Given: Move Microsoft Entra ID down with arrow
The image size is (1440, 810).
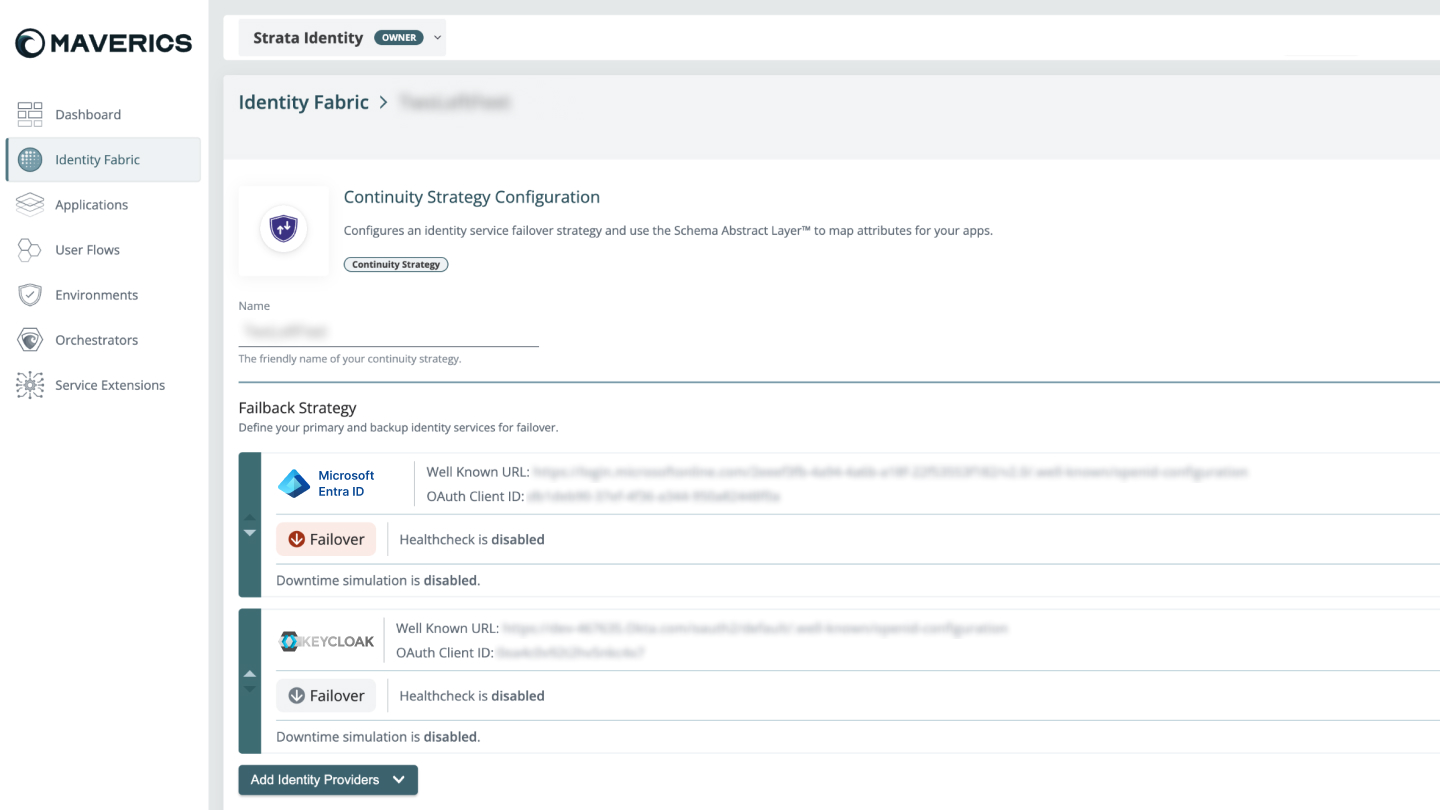Looking at the screenshot, I should tap(250, 532).
